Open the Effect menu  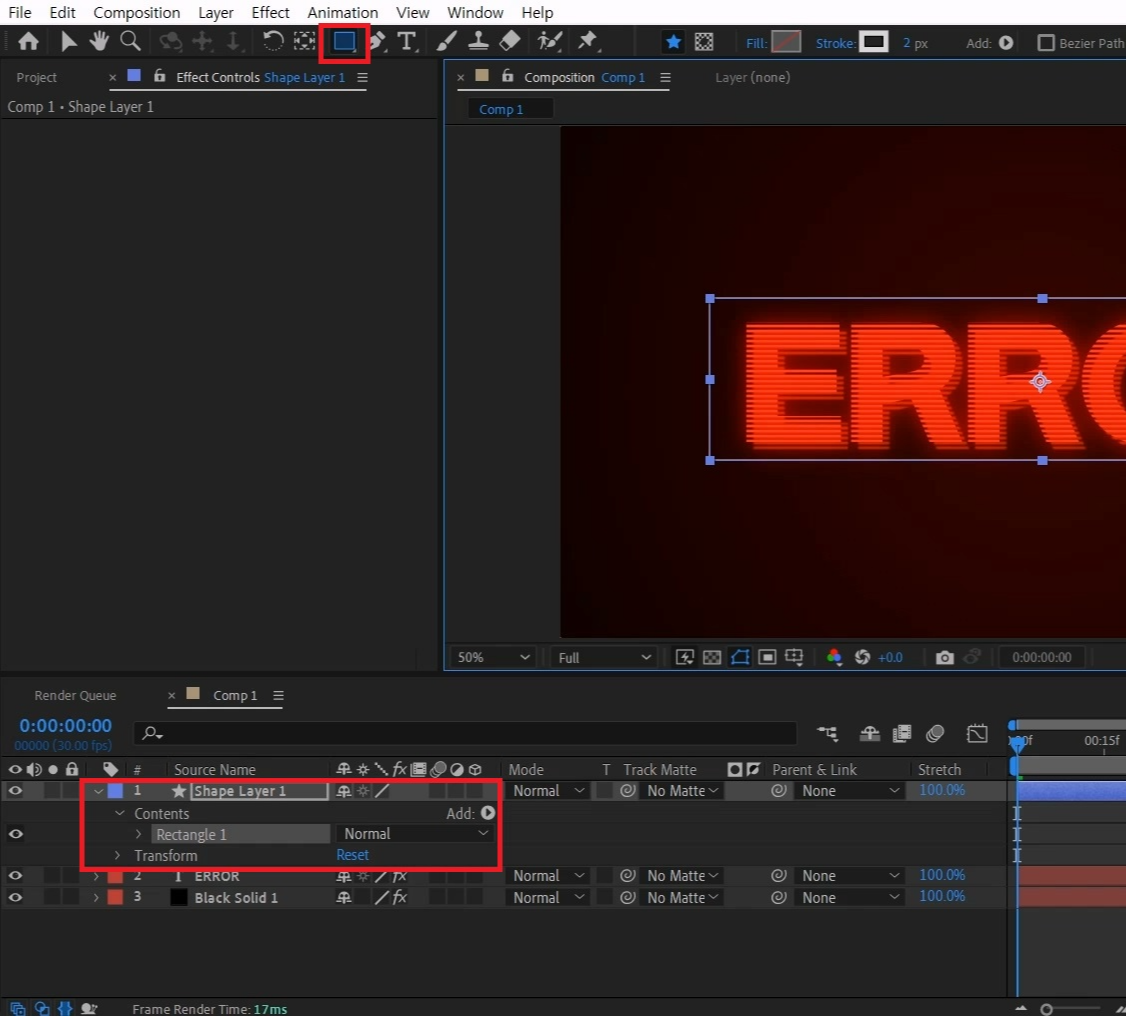coord(270,12)
